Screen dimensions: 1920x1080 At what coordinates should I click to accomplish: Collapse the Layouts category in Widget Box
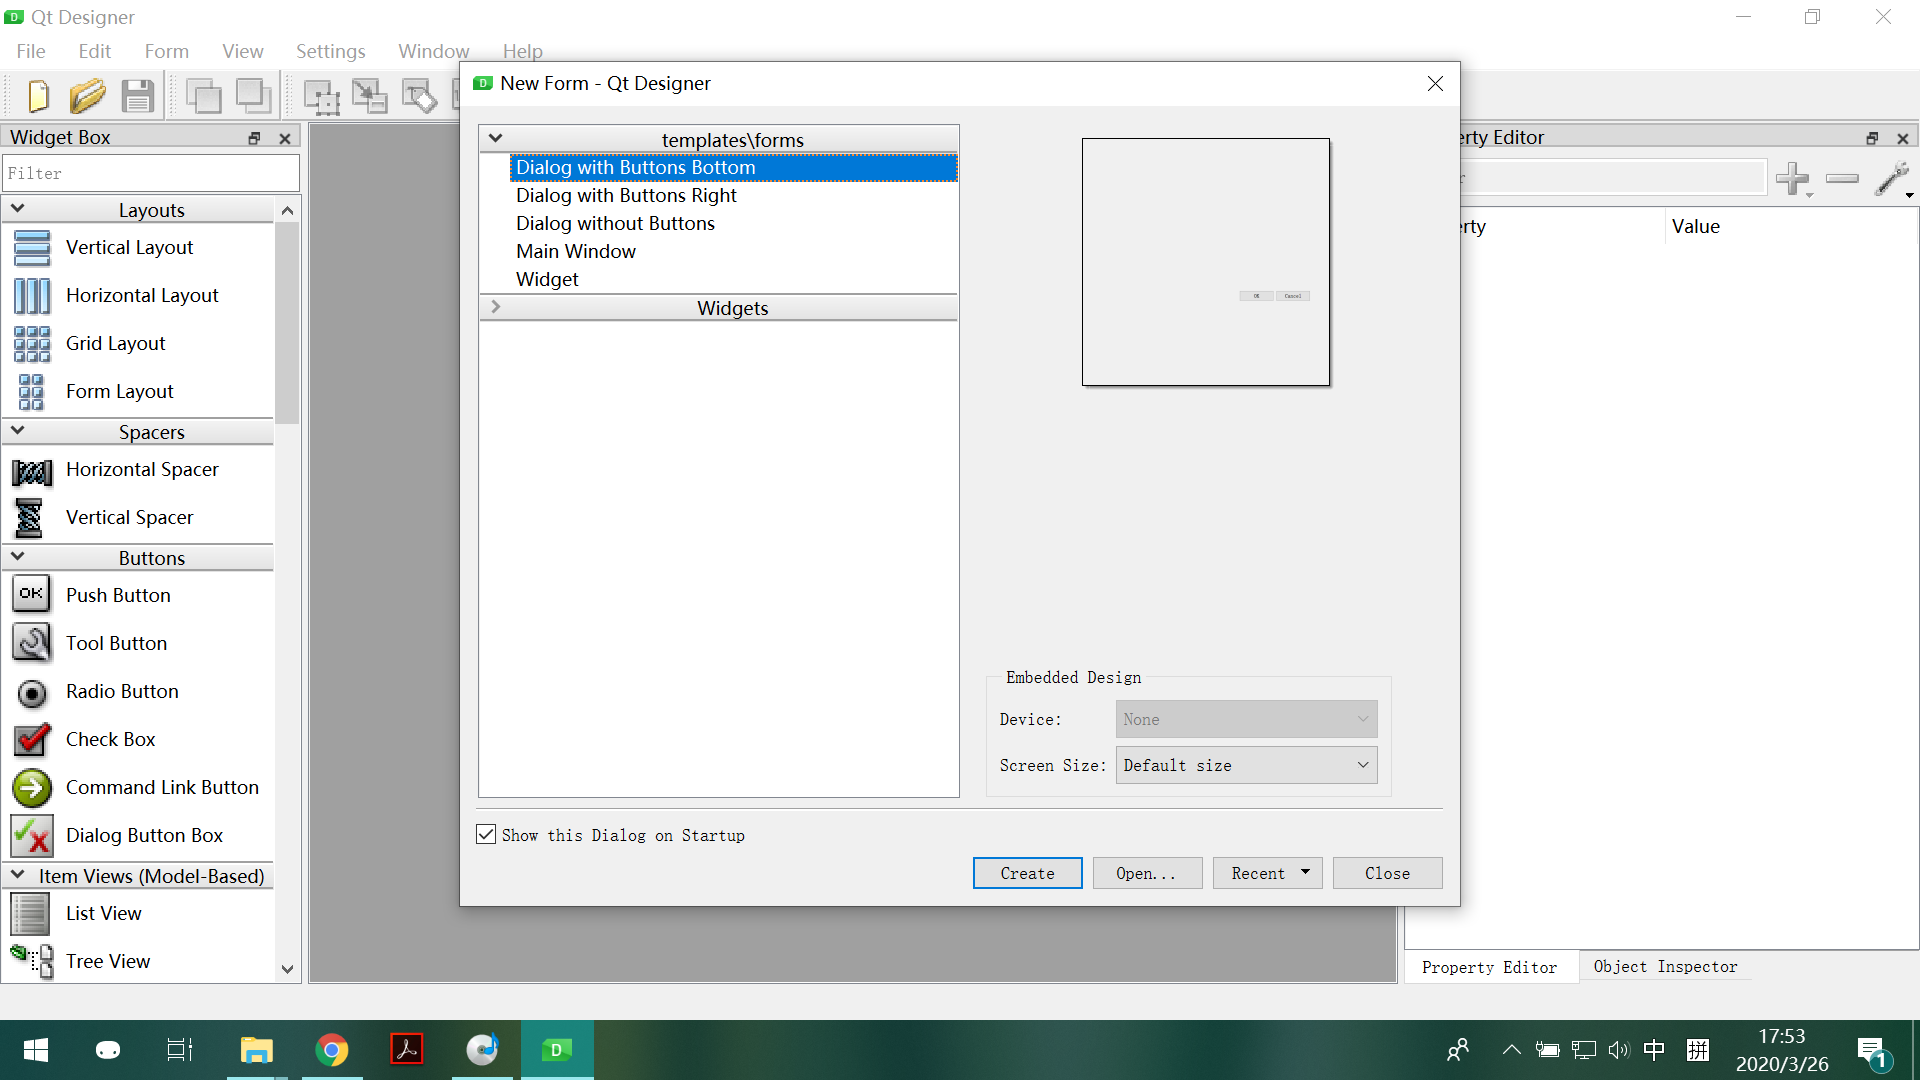tap(17, 209)
